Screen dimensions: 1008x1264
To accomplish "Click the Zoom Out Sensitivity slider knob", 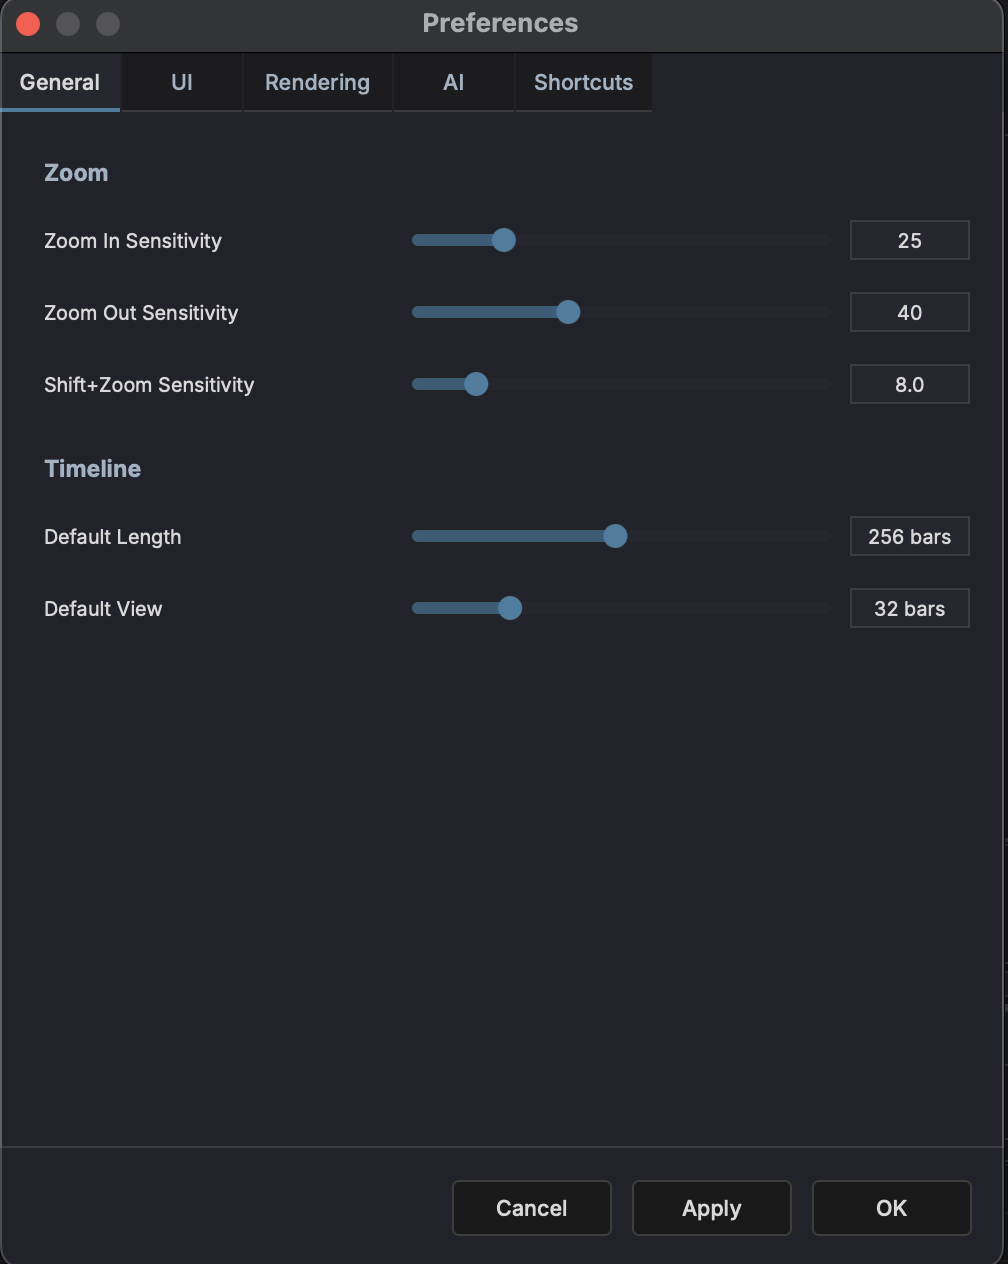I will [x=568, y=312].
